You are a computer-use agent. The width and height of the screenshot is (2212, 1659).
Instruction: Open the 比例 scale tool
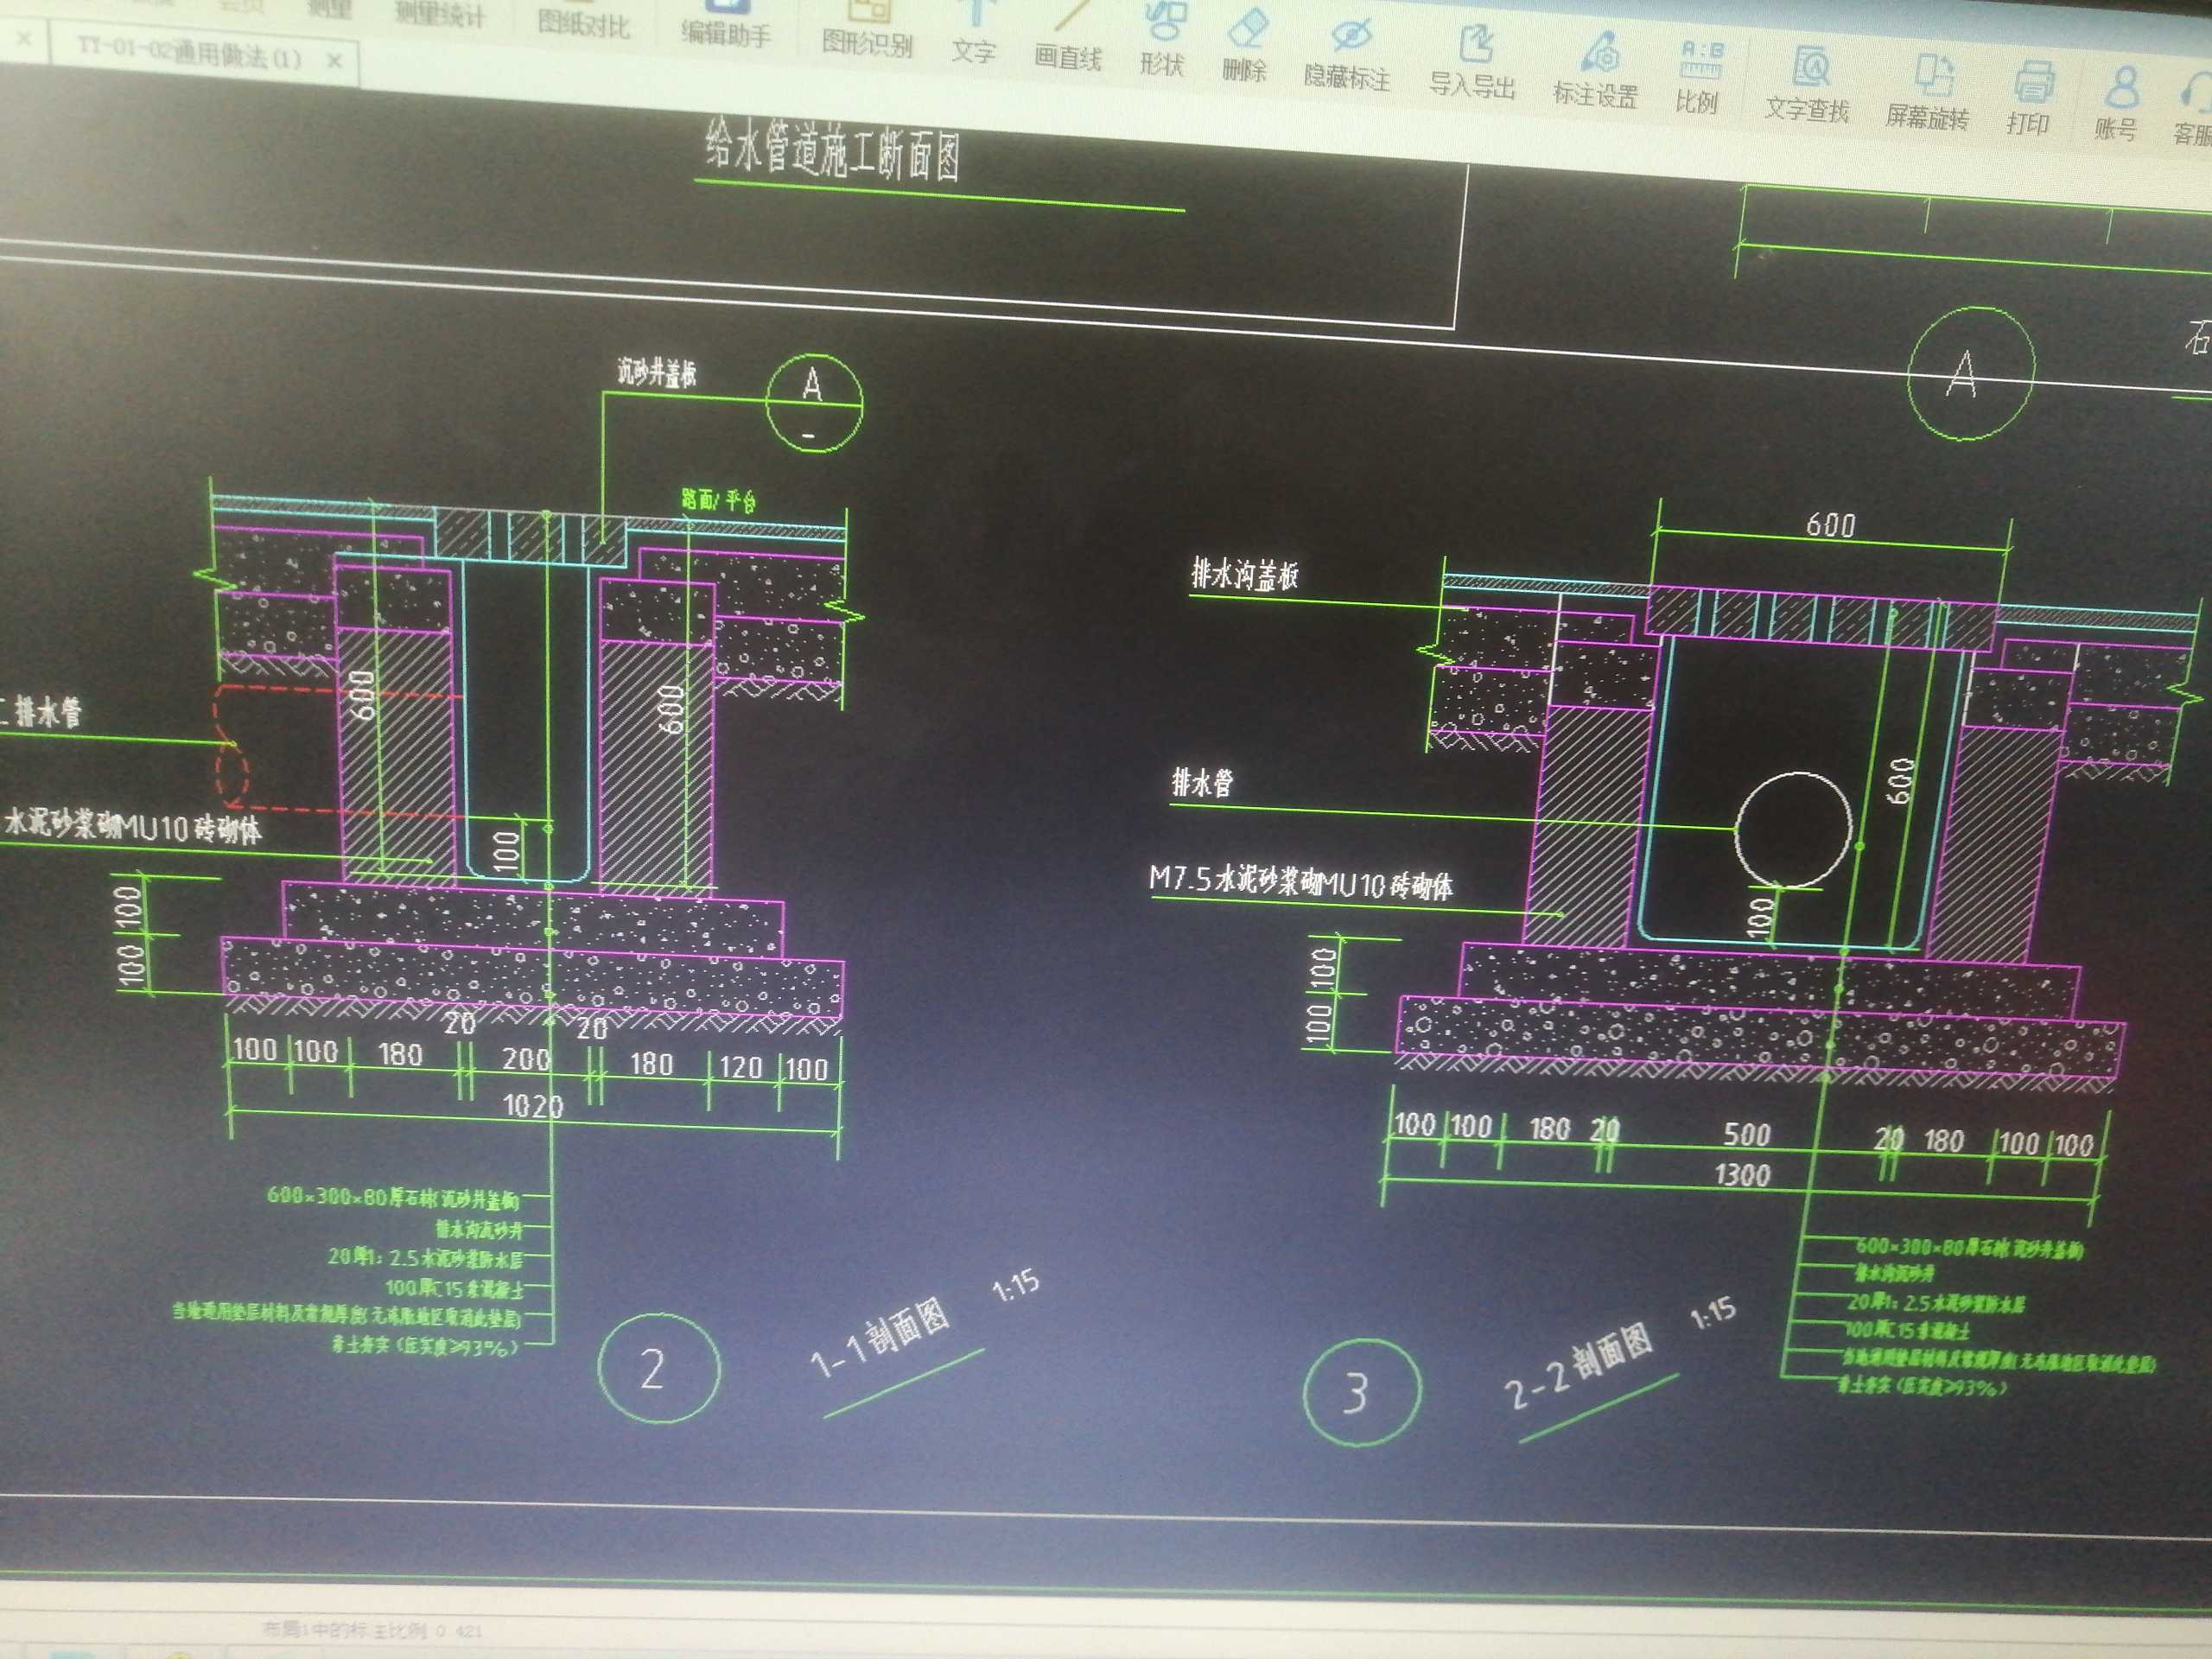1698,77
